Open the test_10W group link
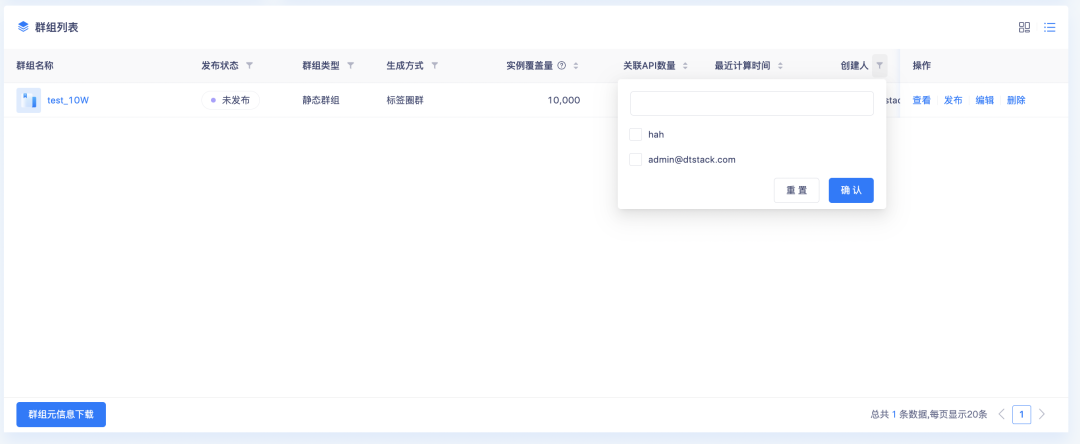This screenshot has width=1080, height=444. click(68, 101)
